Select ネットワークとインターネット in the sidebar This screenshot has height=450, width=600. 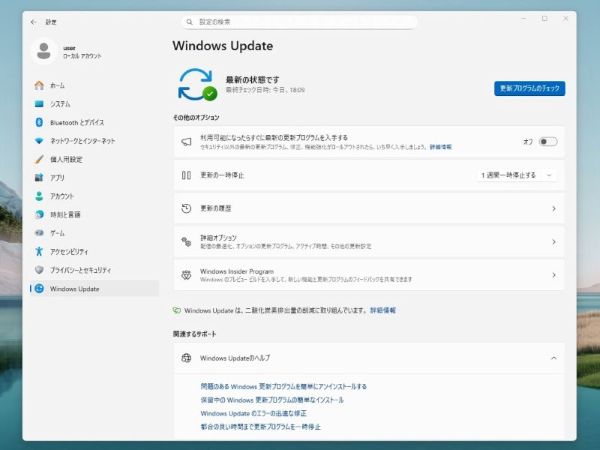94,141
